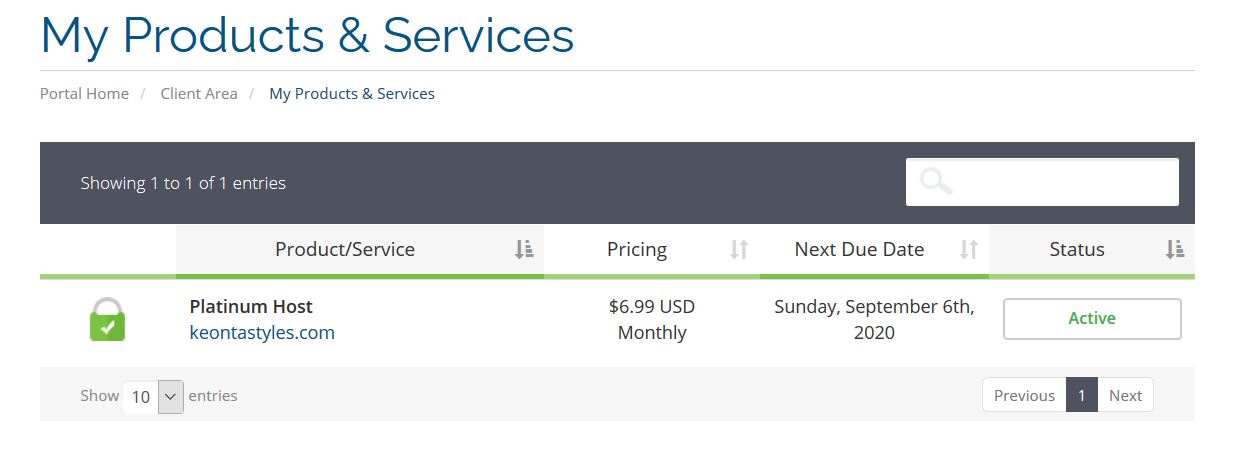
Task: Click the Pricing column sort arrows
Action: click(739, 250)
